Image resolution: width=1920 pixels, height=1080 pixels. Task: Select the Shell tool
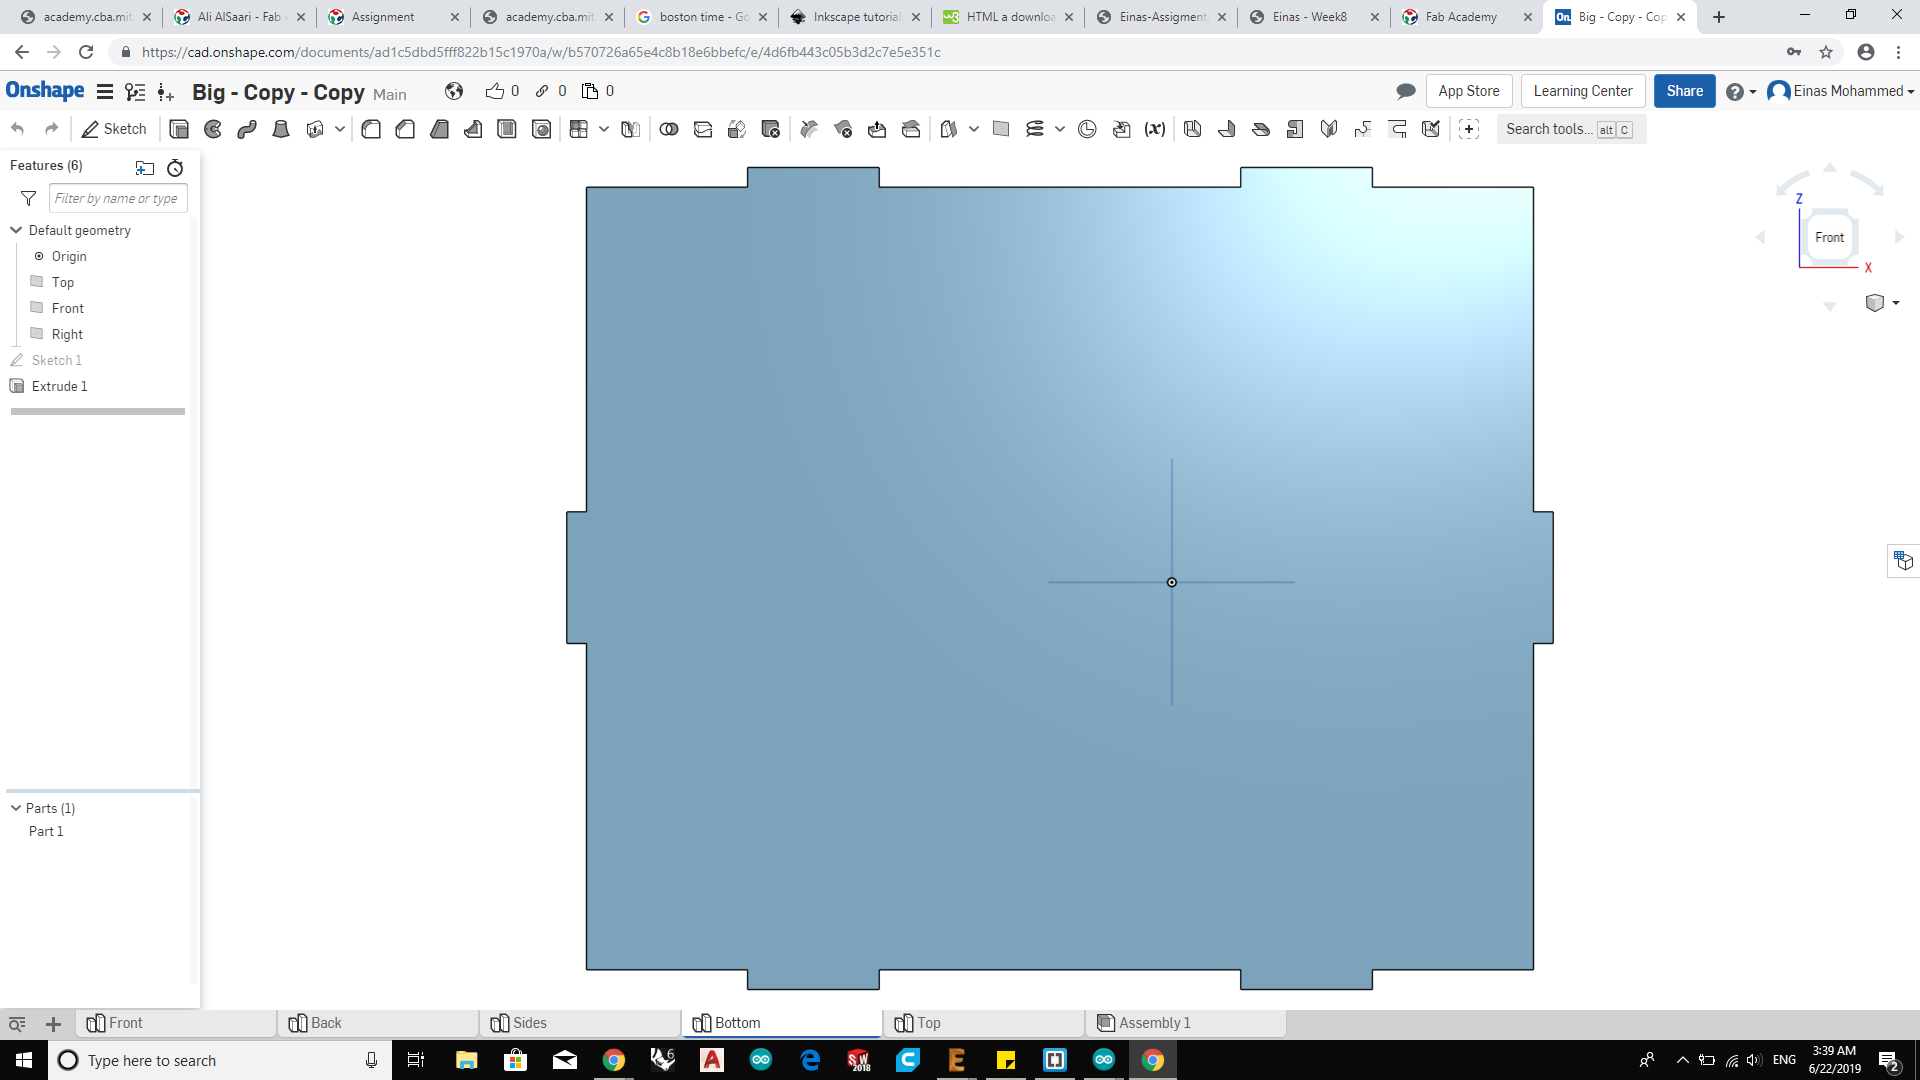[507, 129]
